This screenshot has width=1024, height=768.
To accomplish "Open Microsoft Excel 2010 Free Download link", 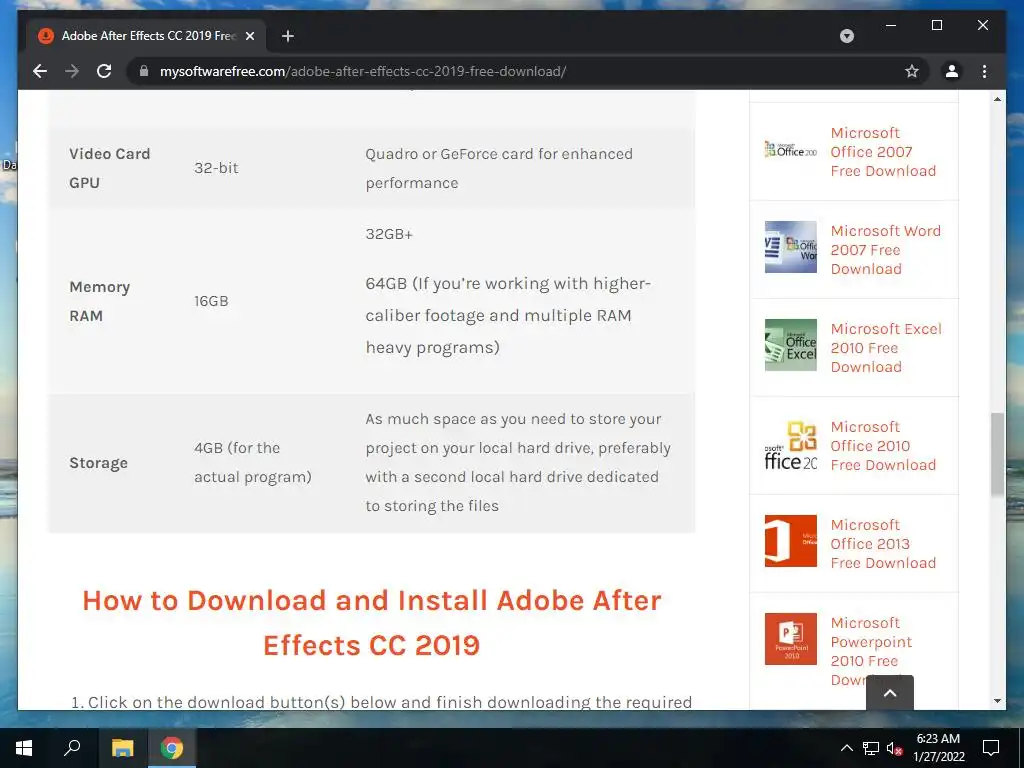I will click(886, 347).
